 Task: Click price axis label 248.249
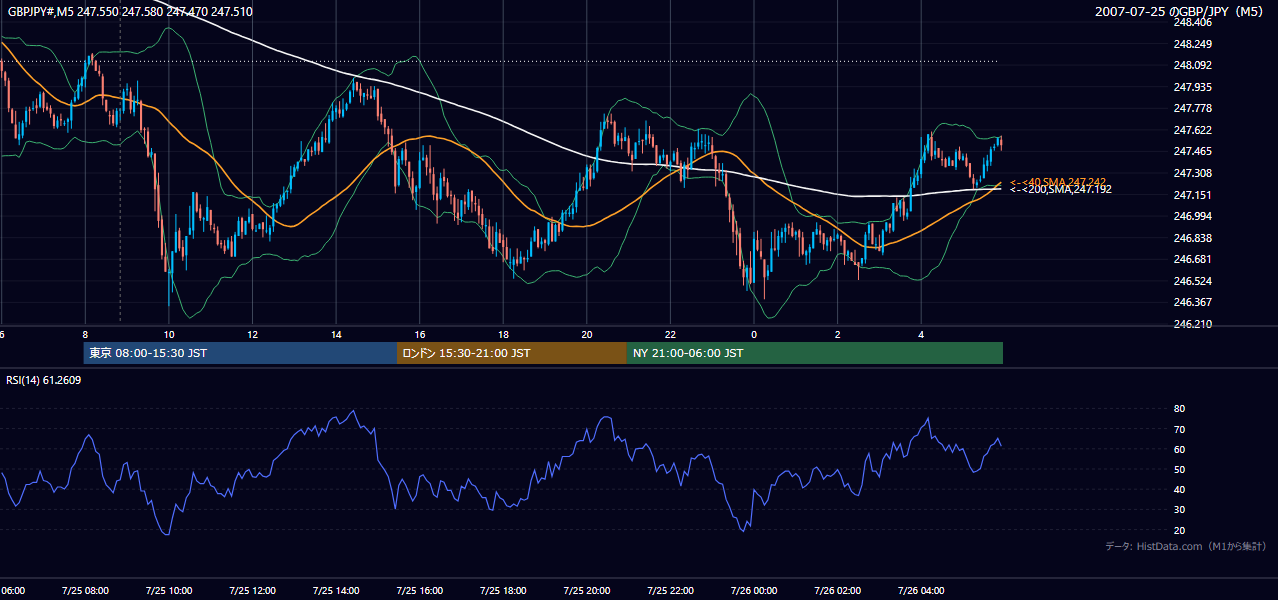point(1193,44)
